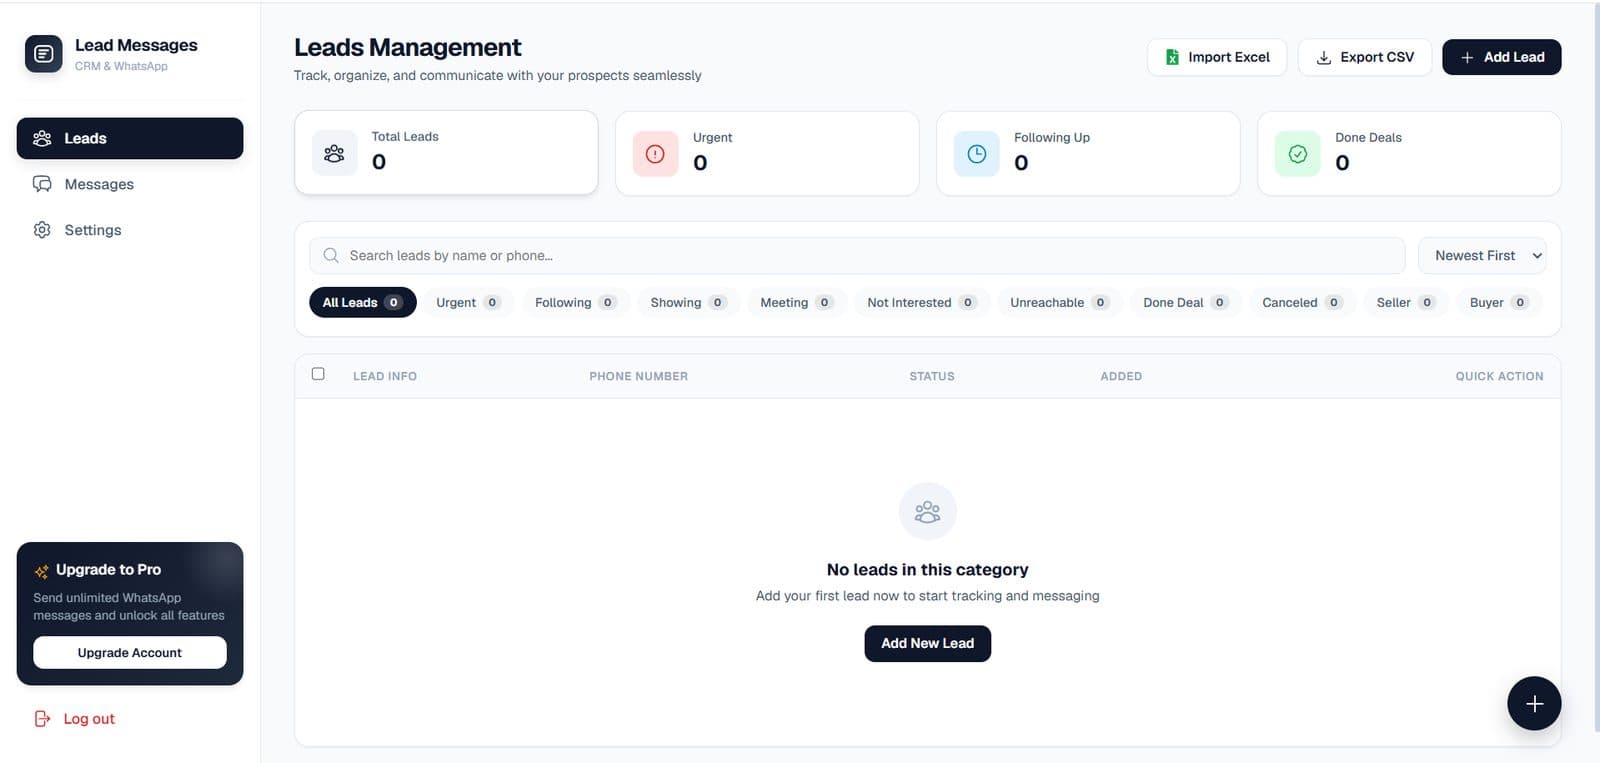Click the empty-state people icon
1600x763 pixels.
(x=927, y=511)
